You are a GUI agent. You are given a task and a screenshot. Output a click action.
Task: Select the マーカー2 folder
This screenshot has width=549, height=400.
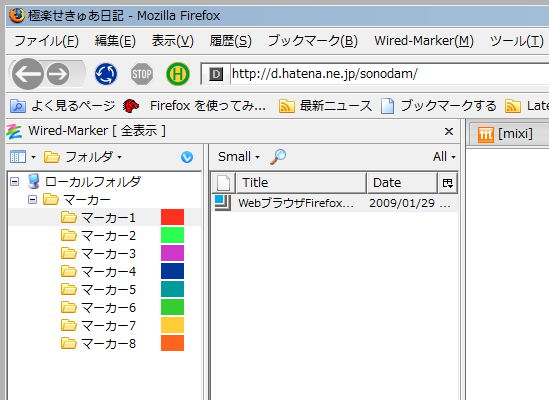pos(109,235)
